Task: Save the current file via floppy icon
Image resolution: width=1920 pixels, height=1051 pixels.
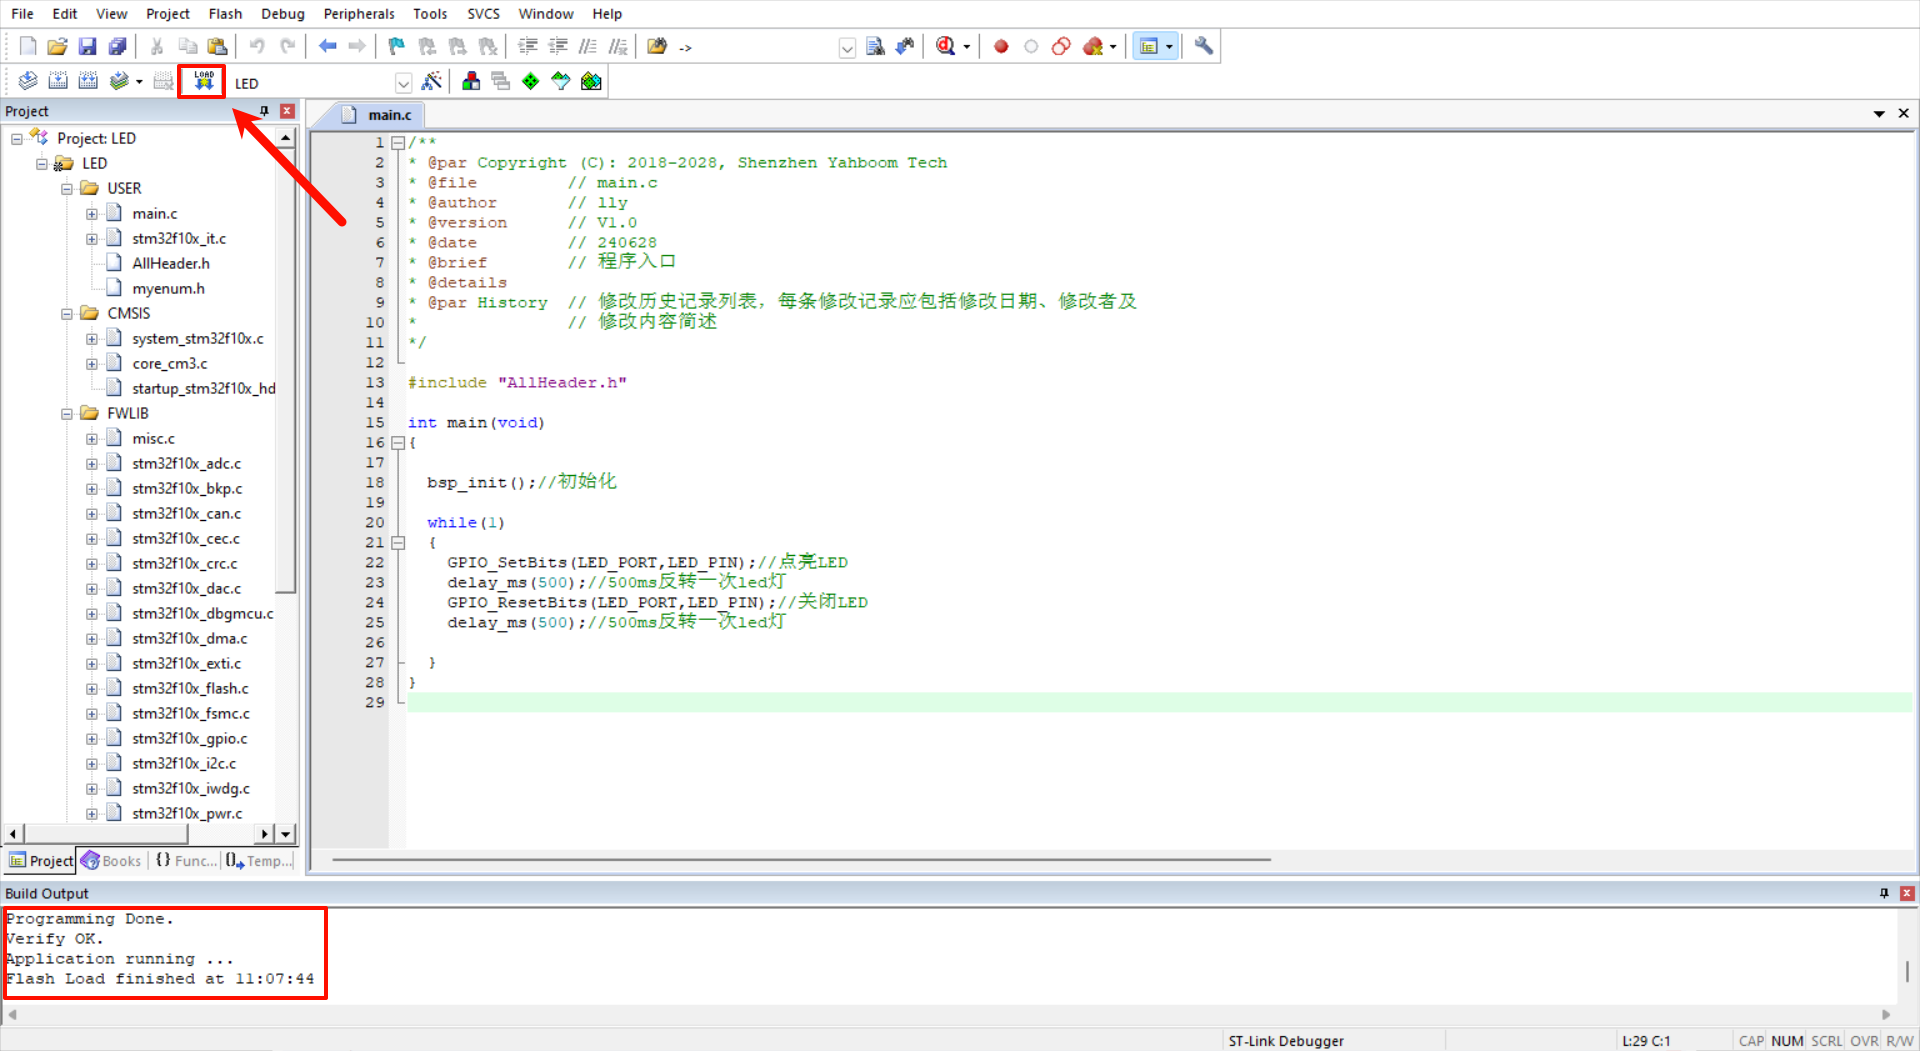Action: [x=87, y=46]
